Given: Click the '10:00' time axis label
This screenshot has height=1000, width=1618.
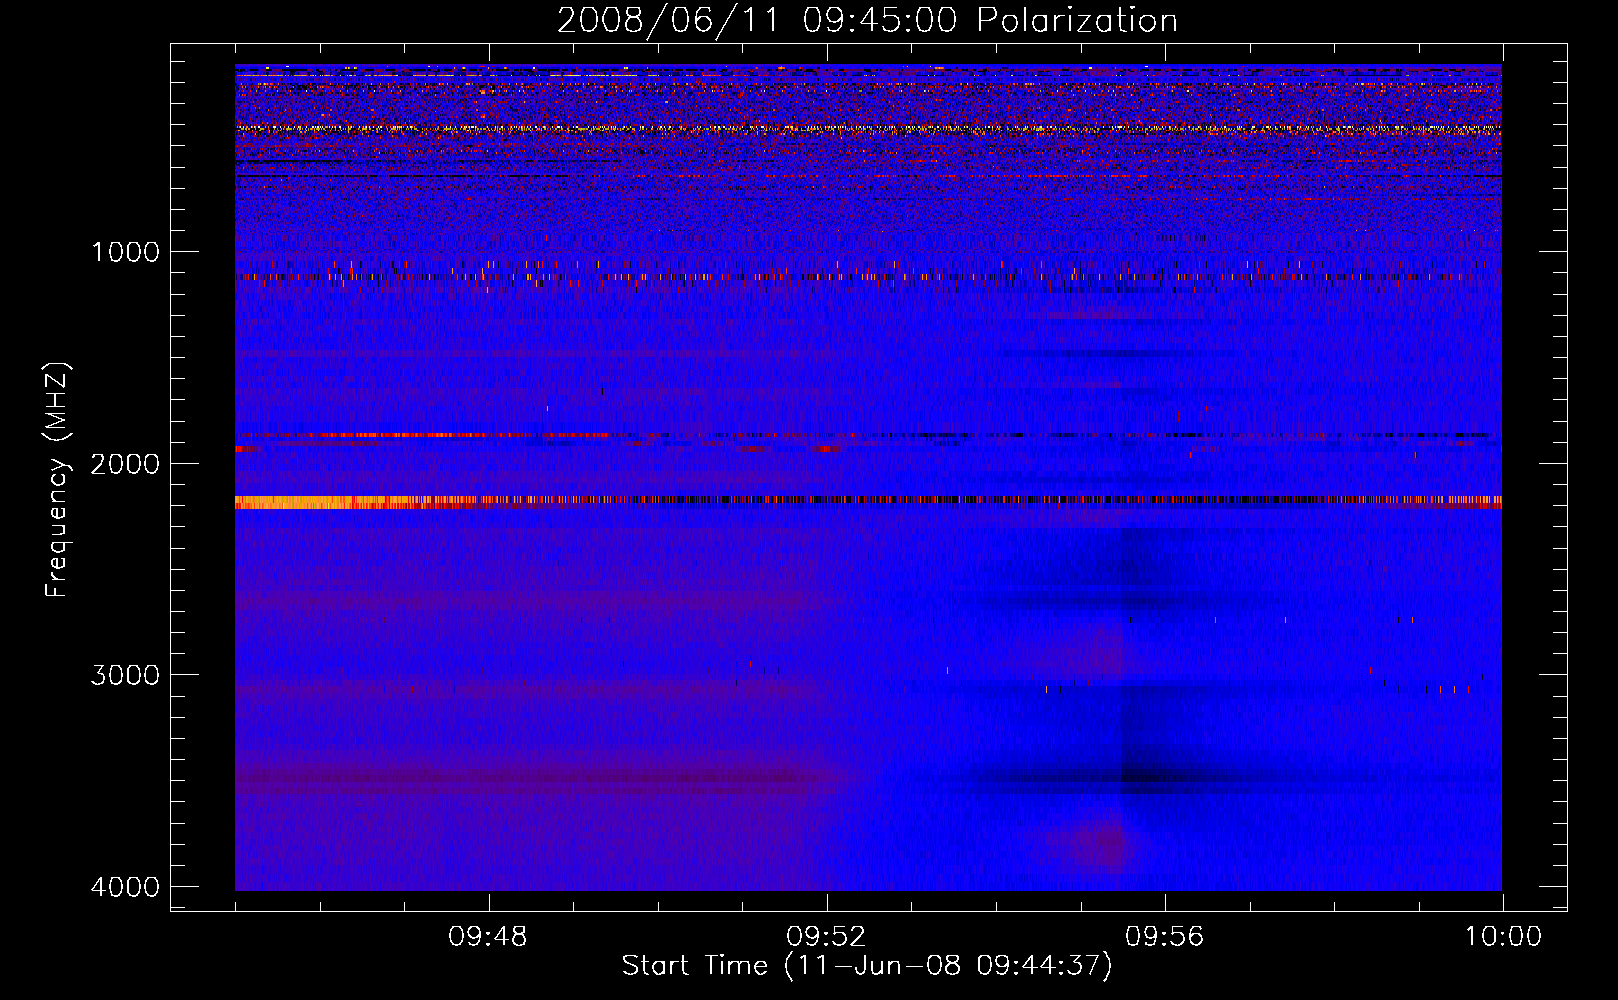Looking at the screenshot, I should pos(1503,937).
